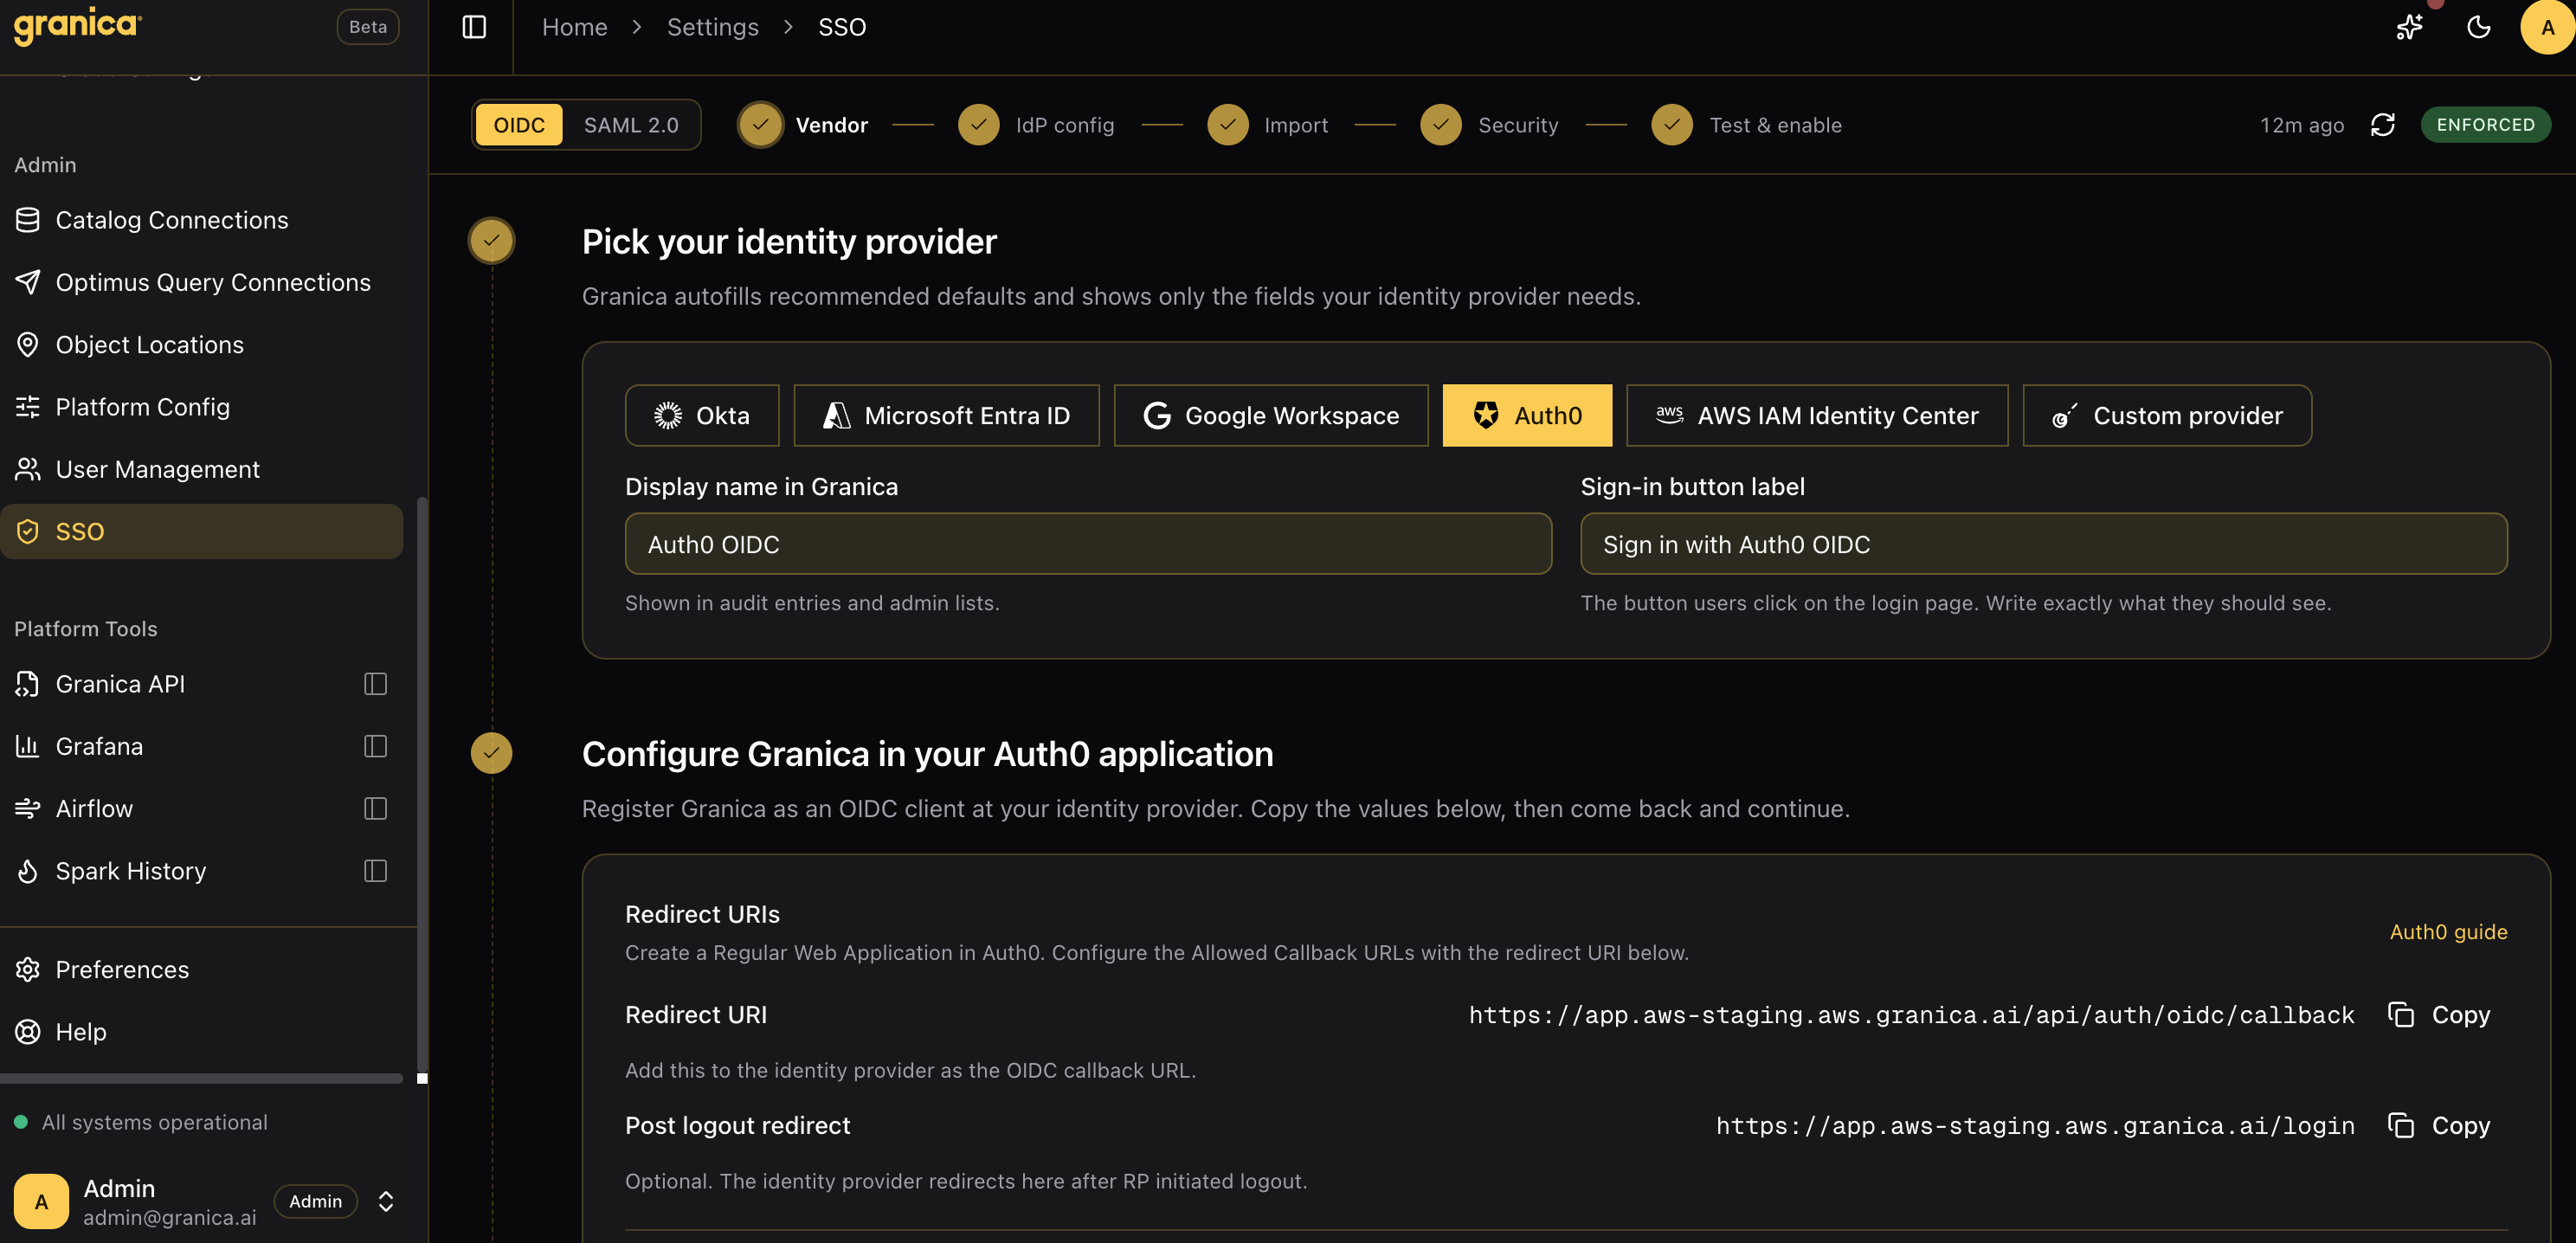Viewport: 2576px width, 1243px height.
Task: Copy the Post logout redirect URL
Action: (x=2439, y=1126)
